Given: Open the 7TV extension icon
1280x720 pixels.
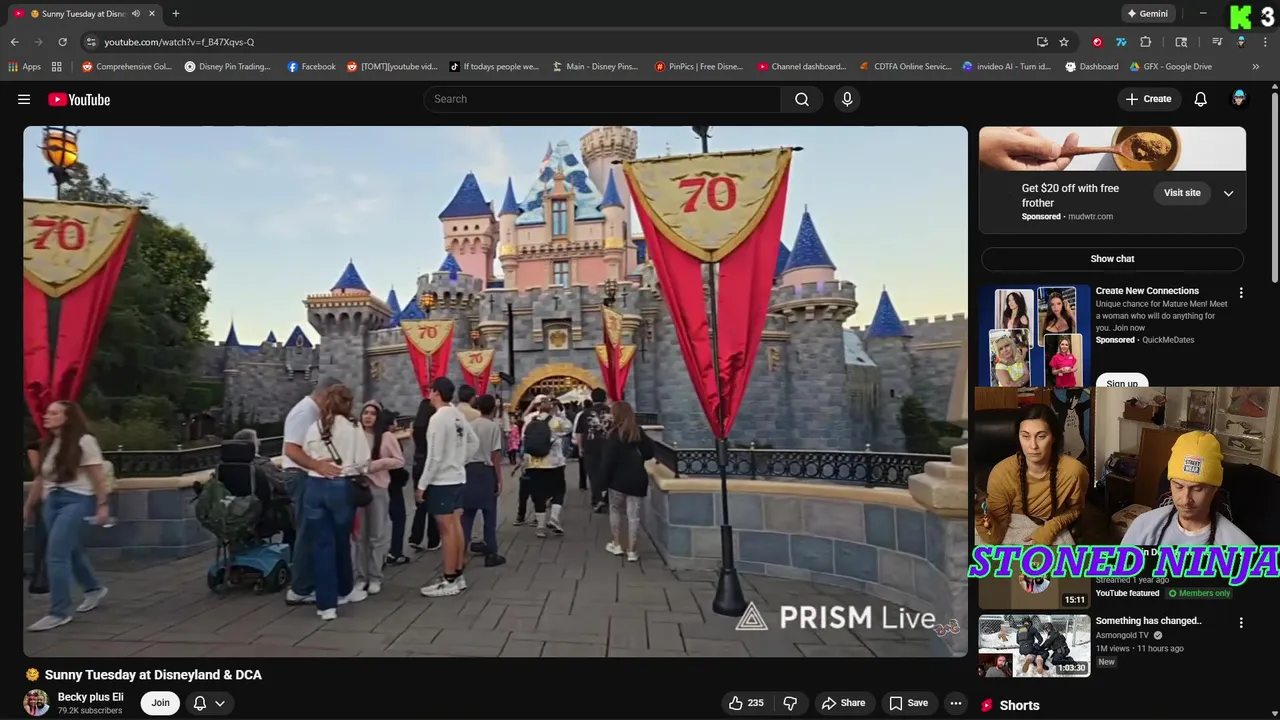Looking at the screenshot, I should (1121, 42).
